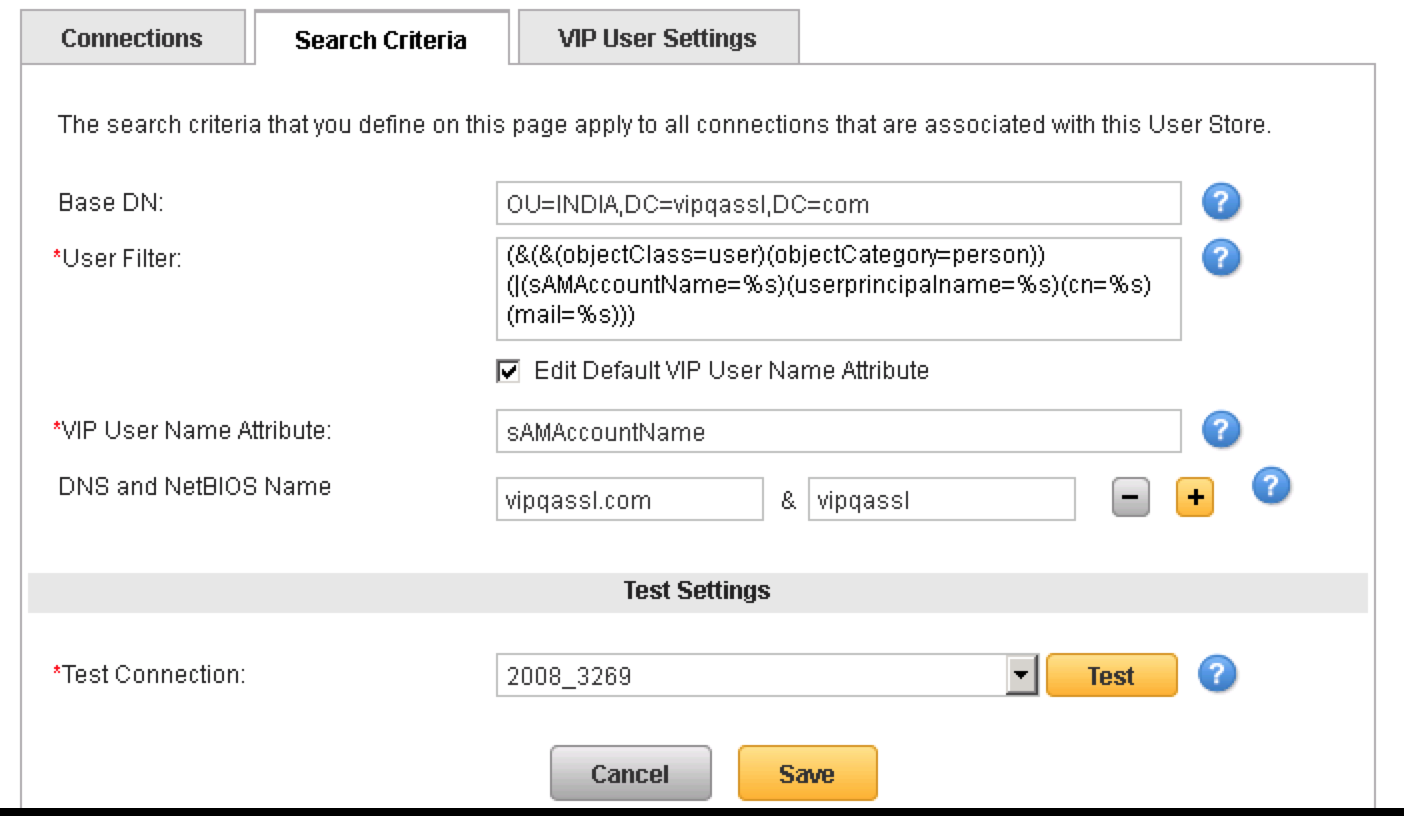This screenshot has width=1404, height=816.
Task: Open the VIP User Settings tab
Action: (657, 38)
